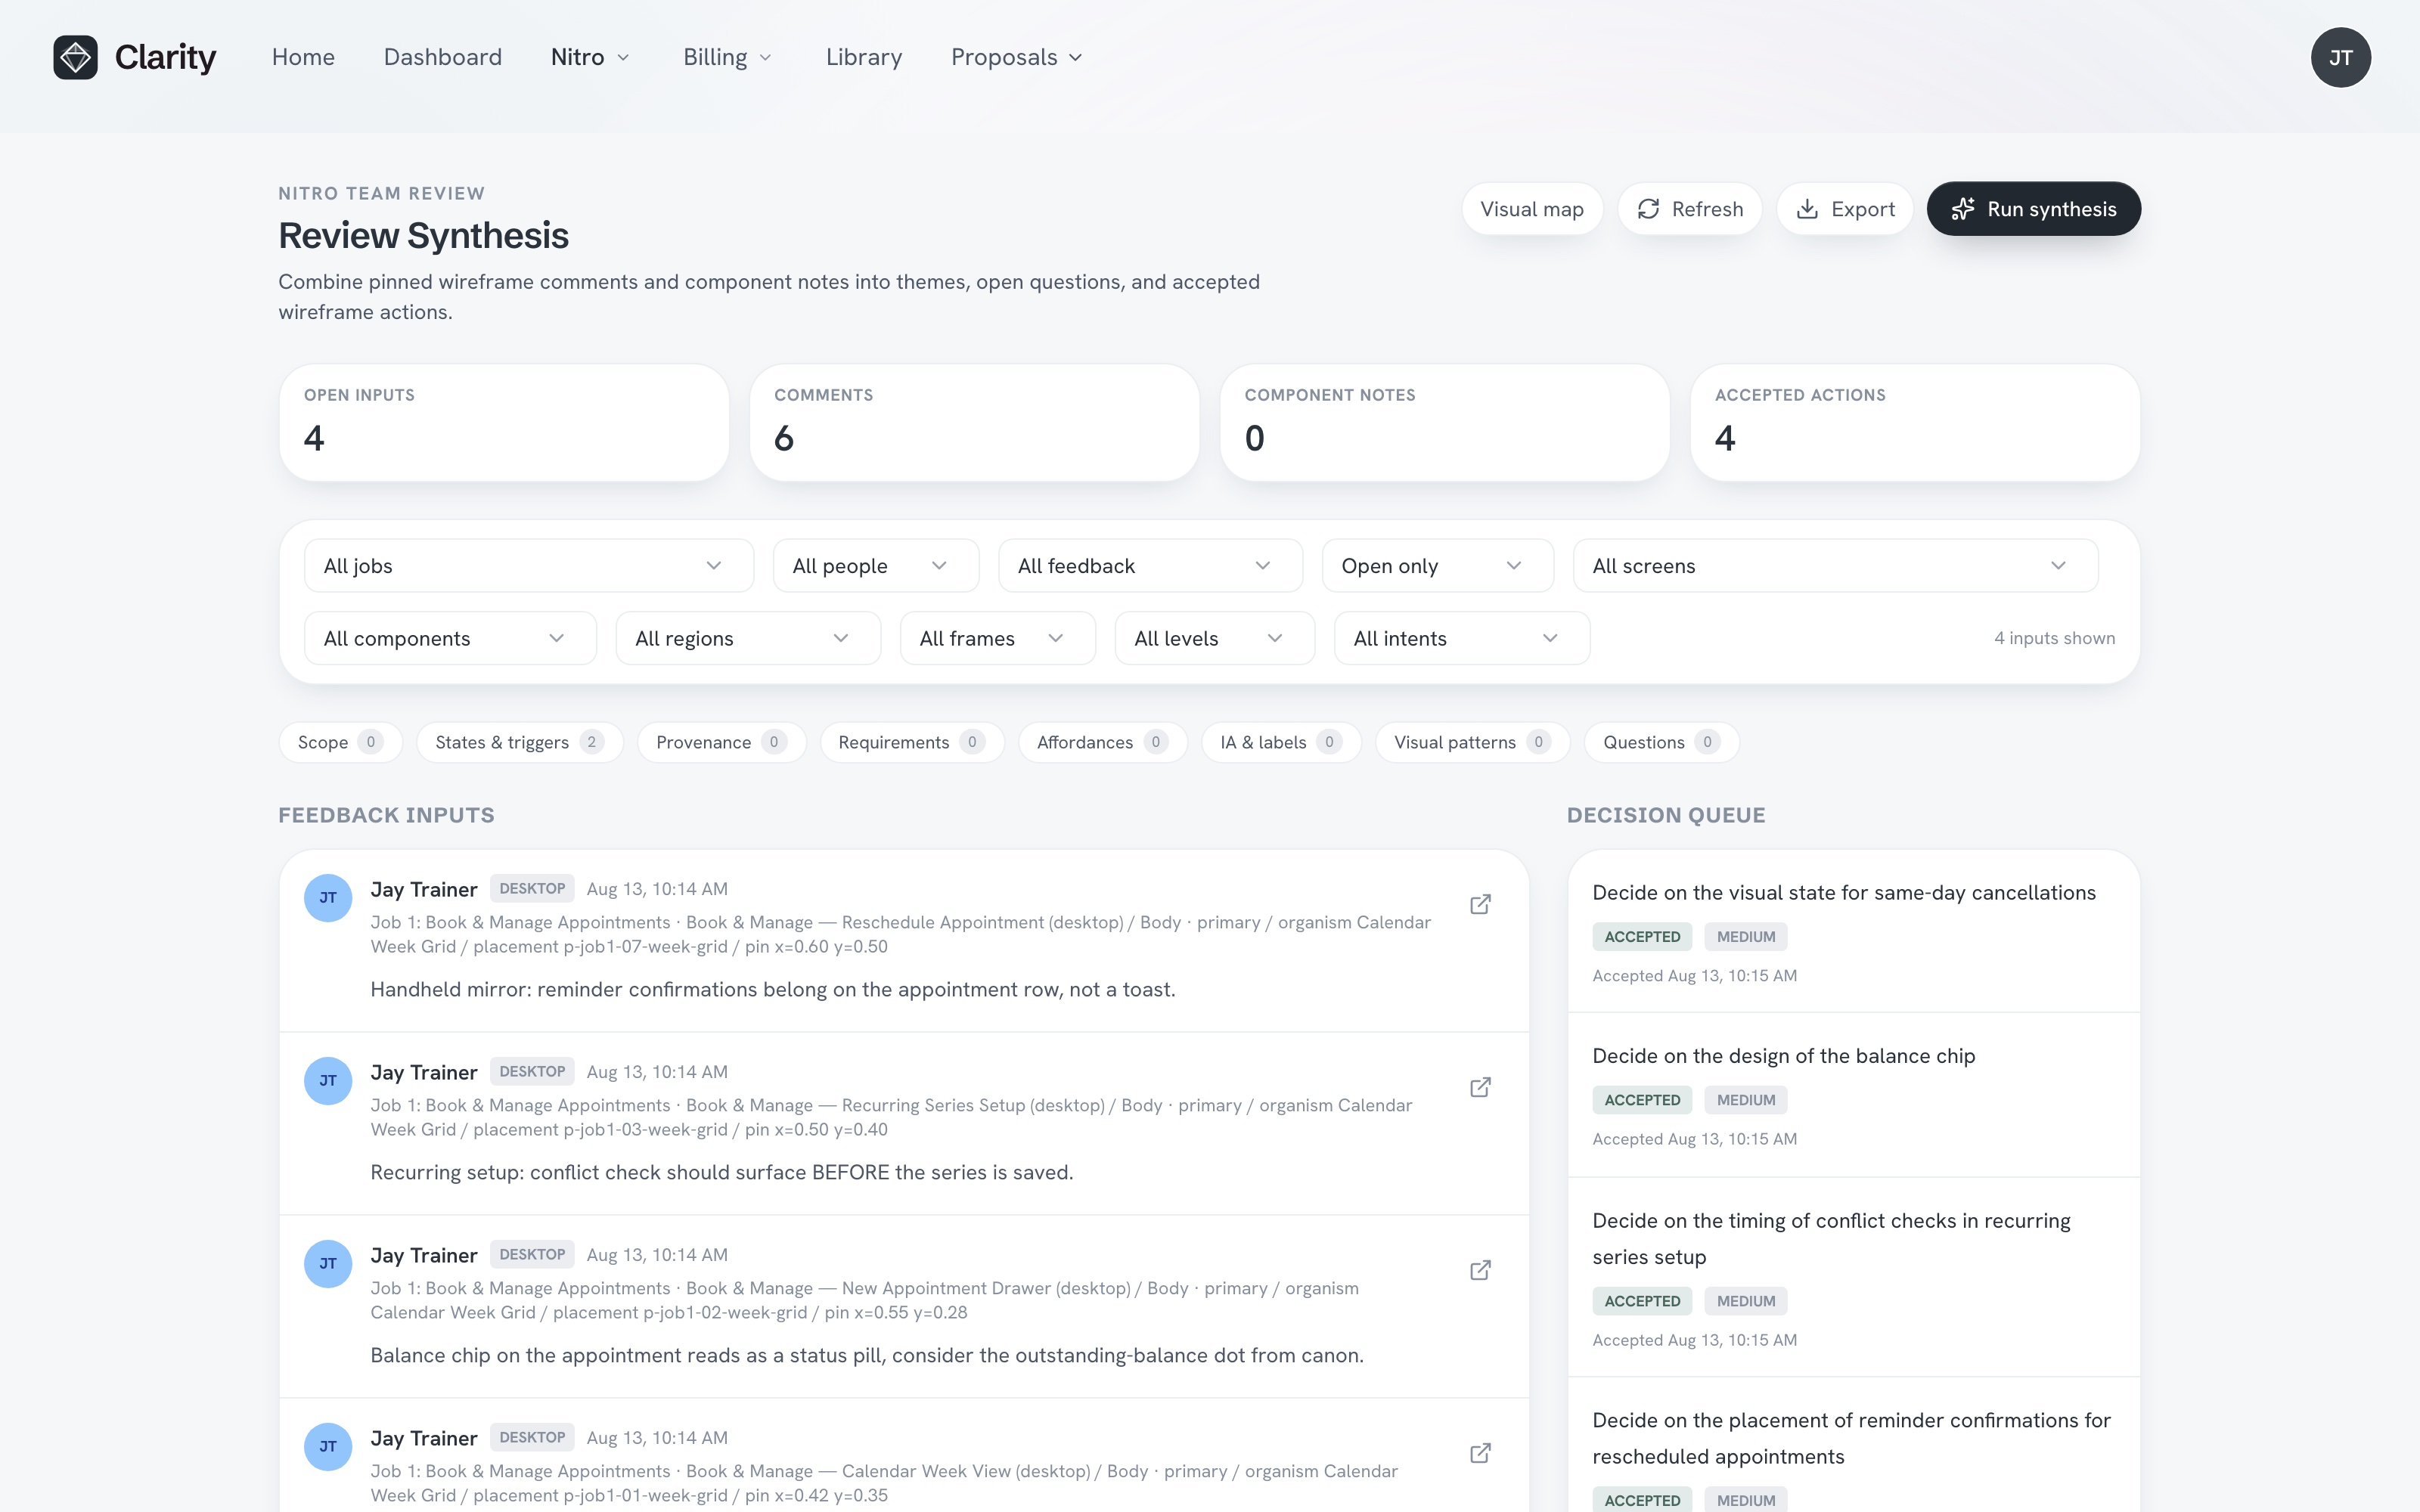Filter by Scope theme chip
The image size is (2420, 1512).
340,742
